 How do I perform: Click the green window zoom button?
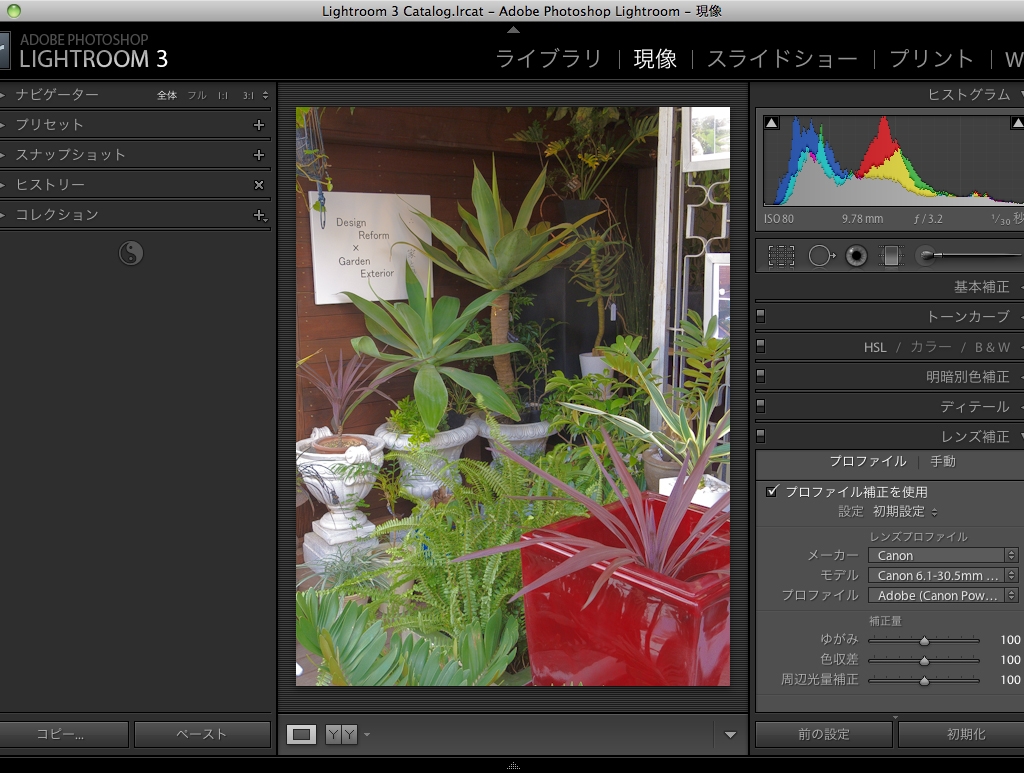[x=14, y=10]
